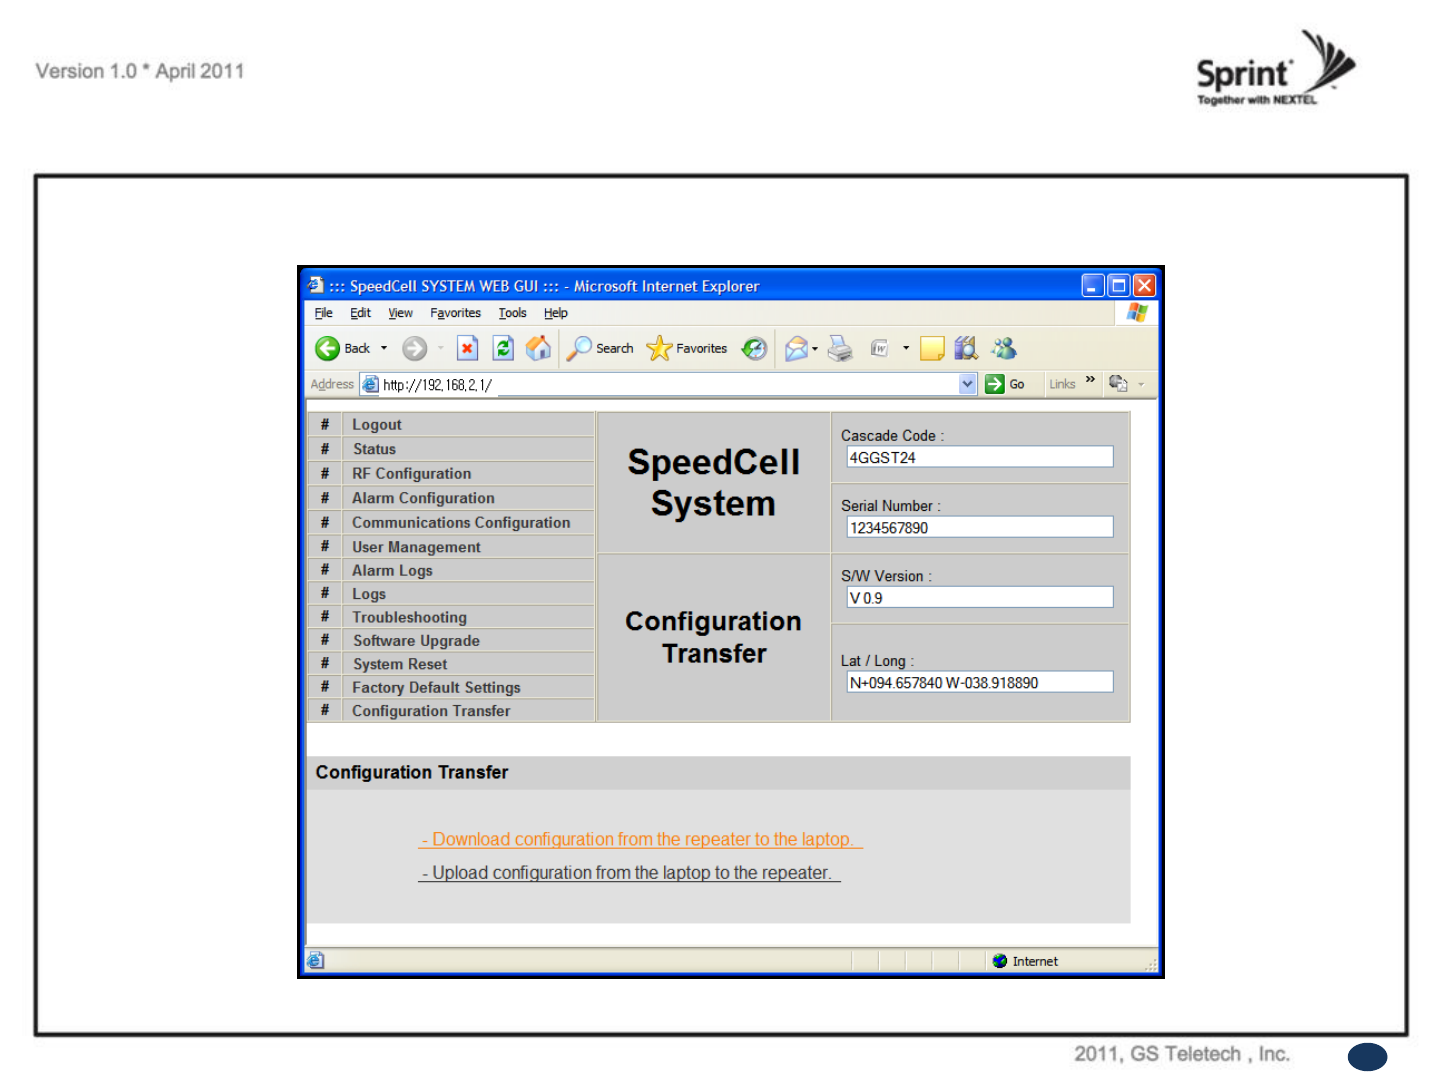Open dropdown arrow at far right of address row
The image size is (1440, 1080).
point(1141,384)
